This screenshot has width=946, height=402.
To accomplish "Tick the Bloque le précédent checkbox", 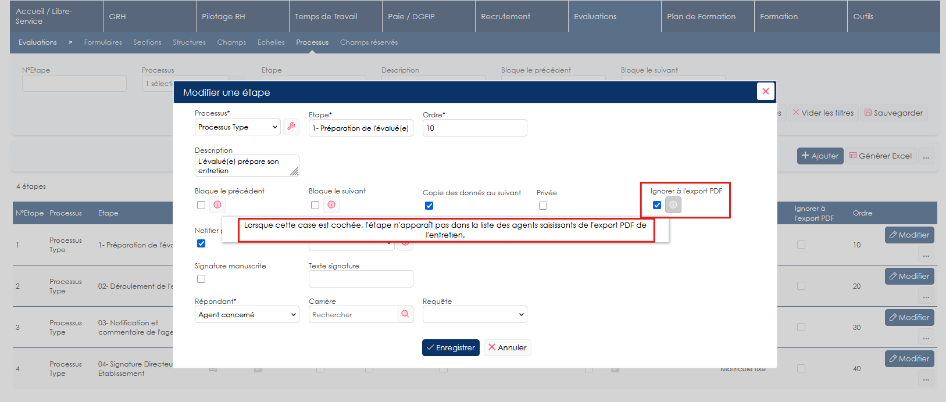I will coord(201,205).
